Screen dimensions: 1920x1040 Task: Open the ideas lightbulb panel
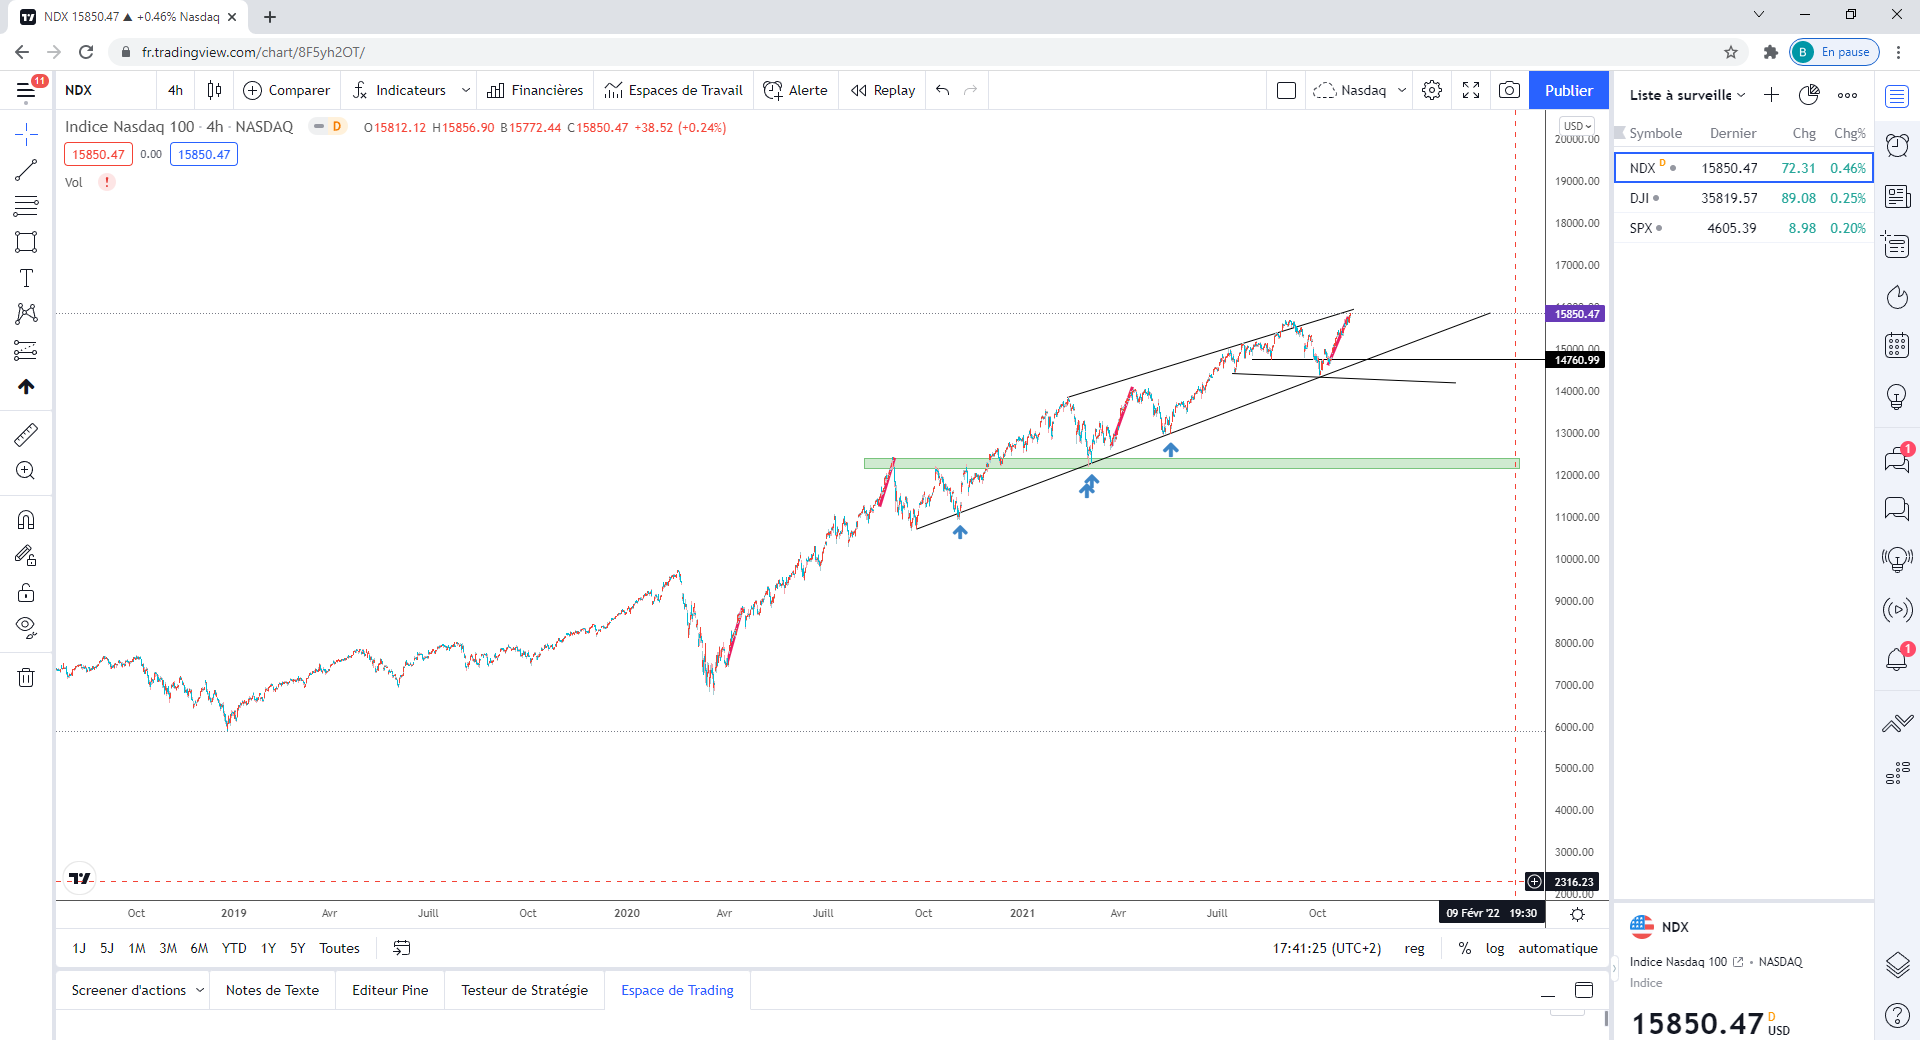pos(1897,396)
